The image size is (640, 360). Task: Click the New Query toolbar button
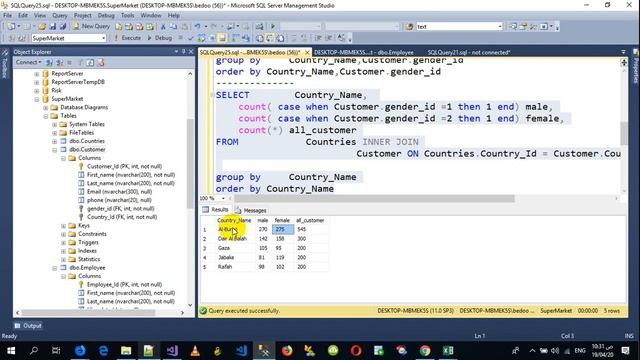(x=91, y=26)
